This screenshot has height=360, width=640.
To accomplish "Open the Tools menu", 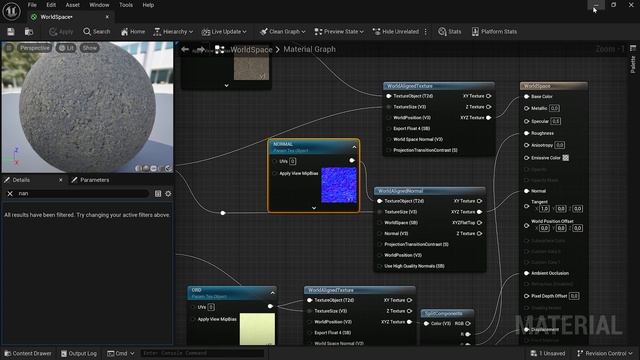I will 126,5.
